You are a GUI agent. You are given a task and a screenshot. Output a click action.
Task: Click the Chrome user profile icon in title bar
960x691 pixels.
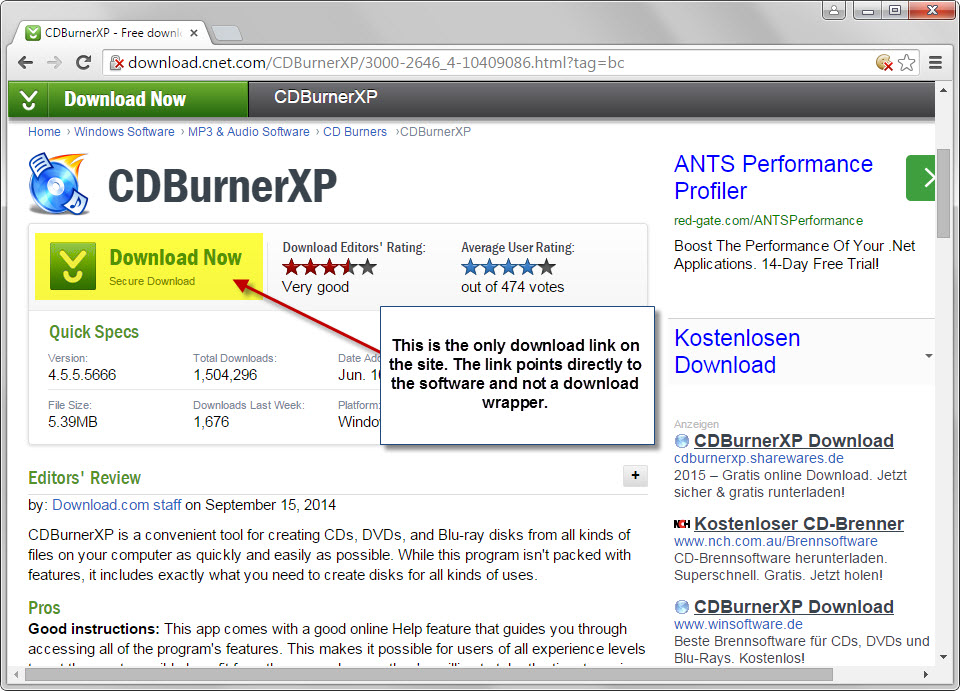click(834, 10)
